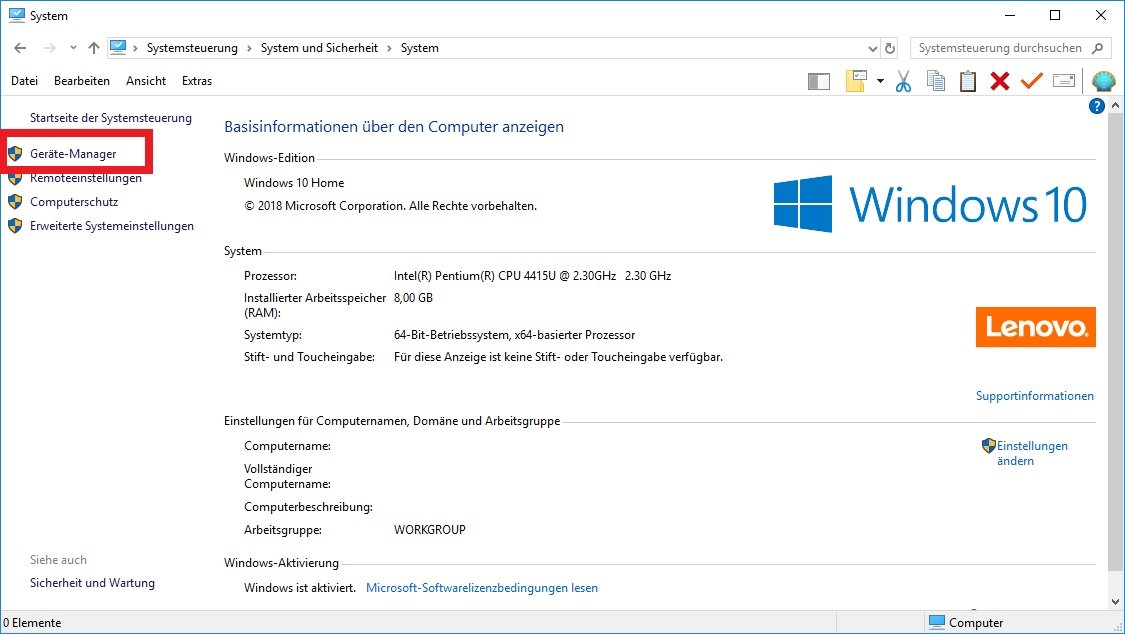Open the Datei menu
This screenshot has width=1125, height=634.
(24, 81)
